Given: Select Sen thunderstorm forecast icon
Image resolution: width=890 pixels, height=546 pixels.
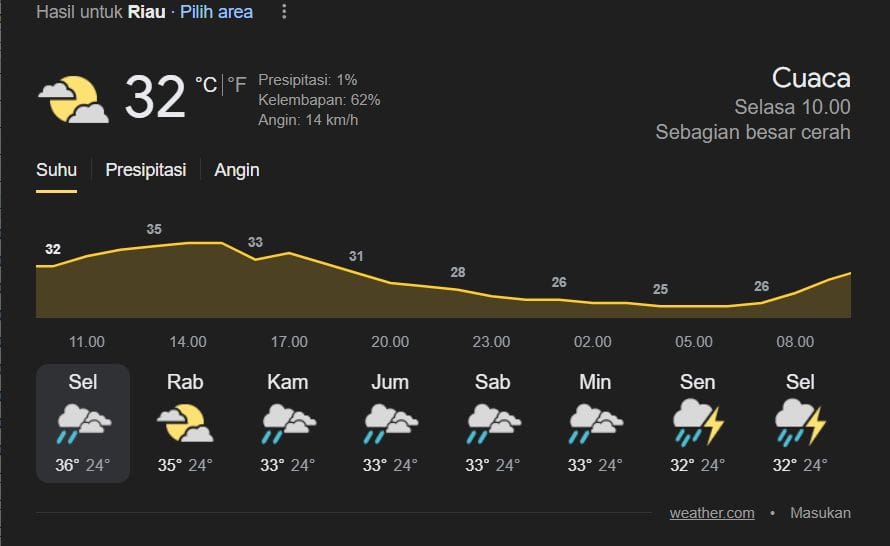Looking at the screenshot, I should pos(698,423).
